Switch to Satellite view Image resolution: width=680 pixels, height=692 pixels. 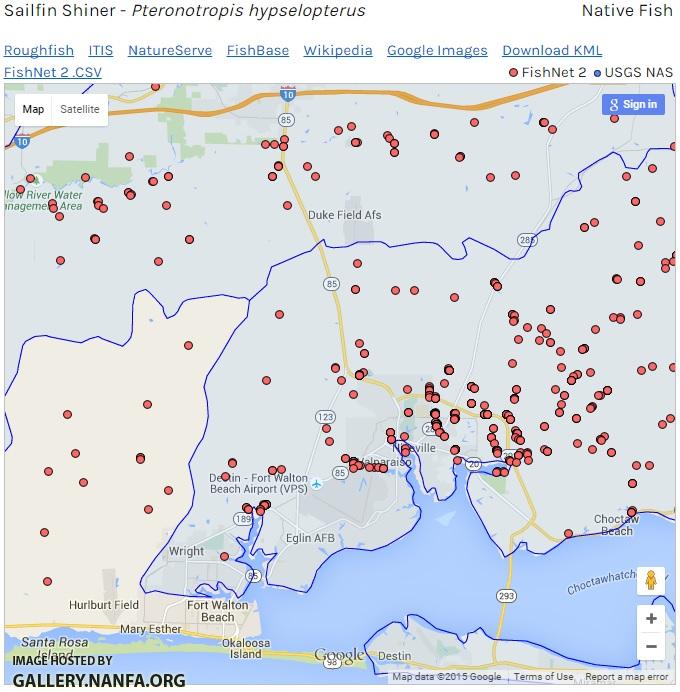tap(80, 109)
